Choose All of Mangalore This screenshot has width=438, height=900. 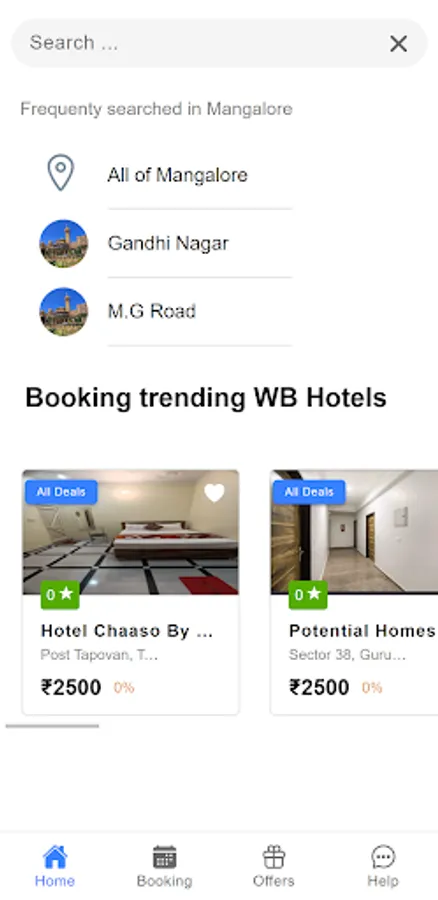[177, 175]
